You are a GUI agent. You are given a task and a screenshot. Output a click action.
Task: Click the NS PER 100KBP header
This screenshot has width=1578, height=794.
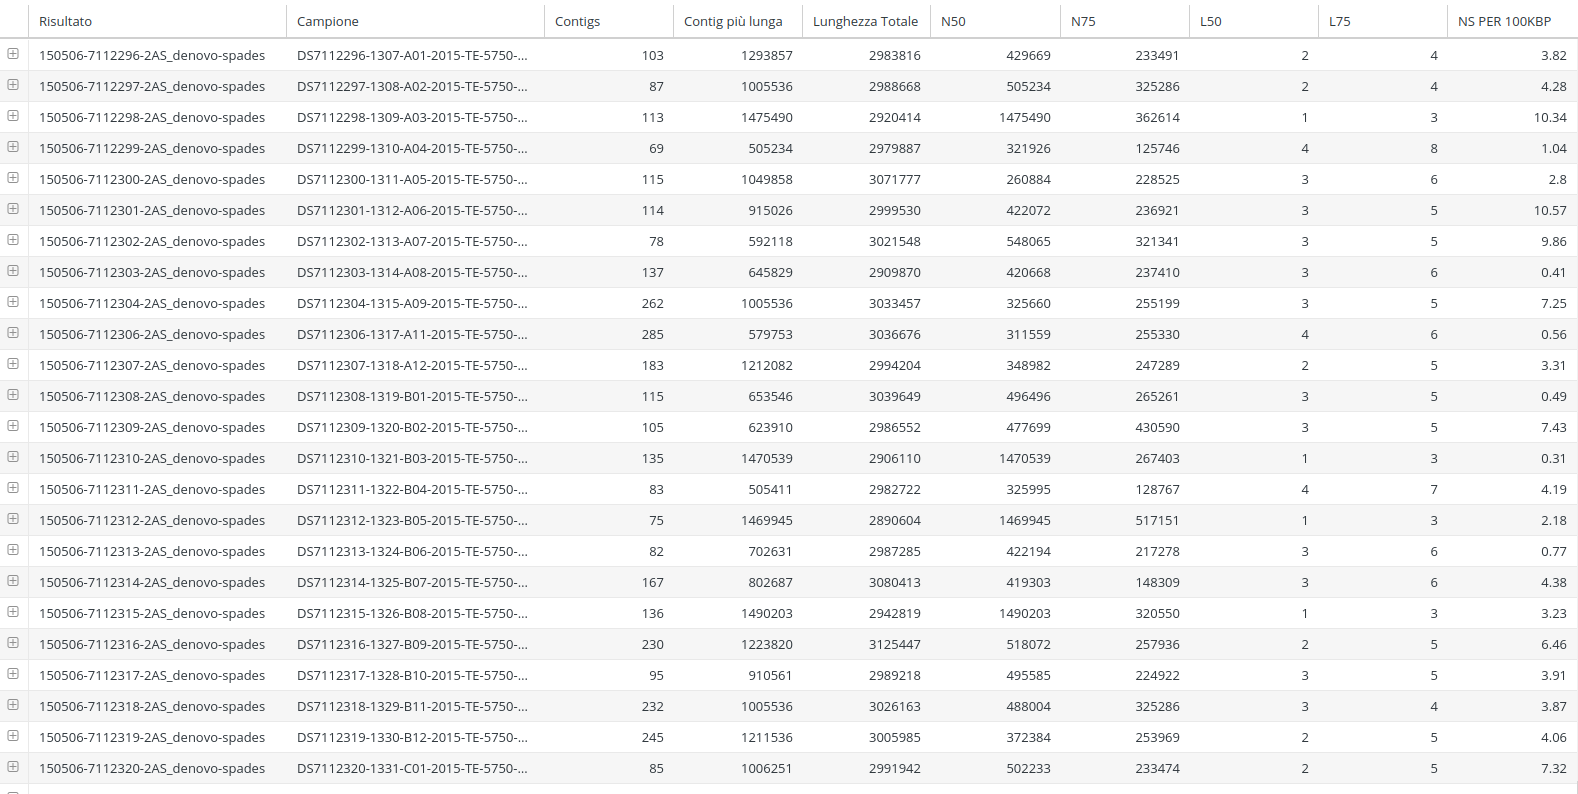1504,21
